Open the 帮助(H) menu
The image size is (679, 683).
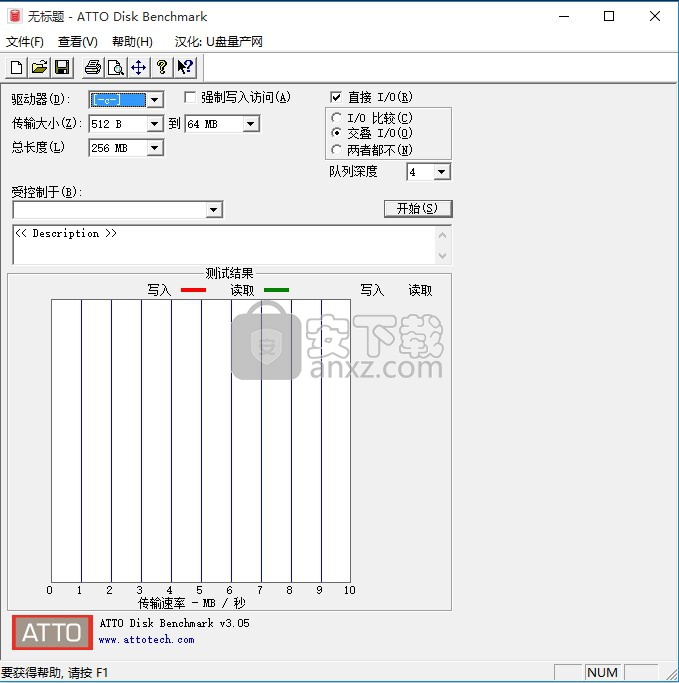(132, 42)
